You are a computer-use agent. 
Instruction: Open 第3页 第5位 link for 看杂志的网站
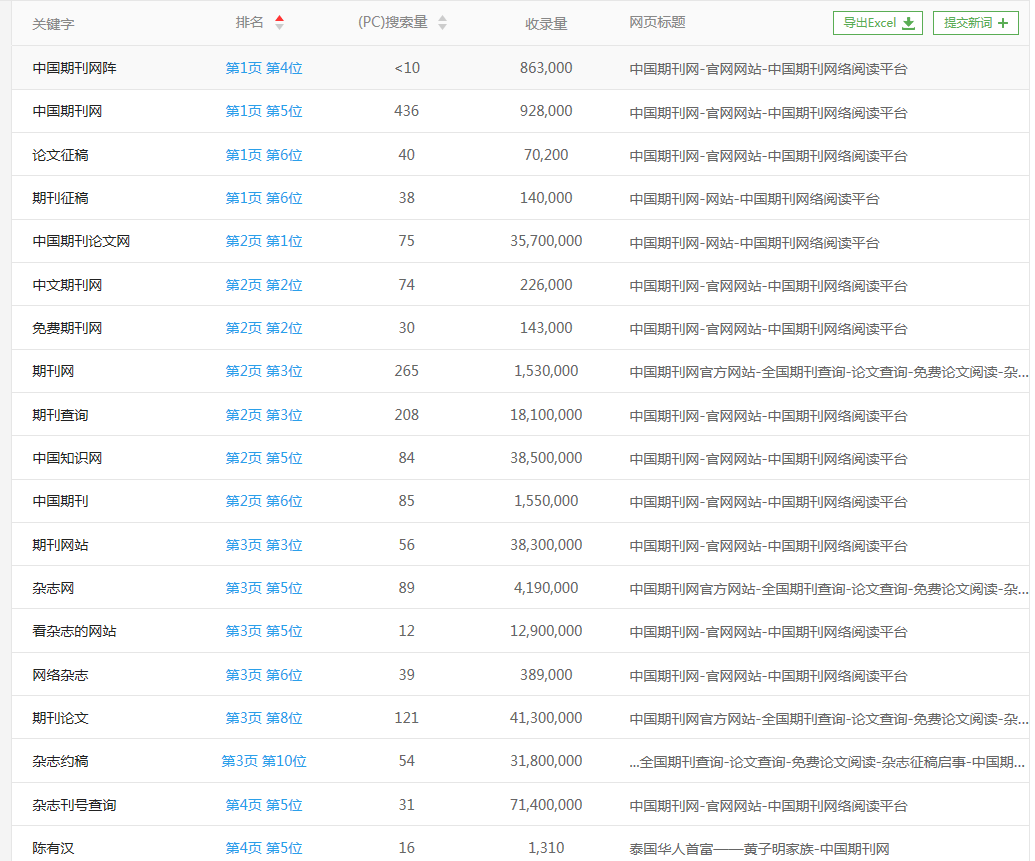pyautogui.click(x=262, y=631)
